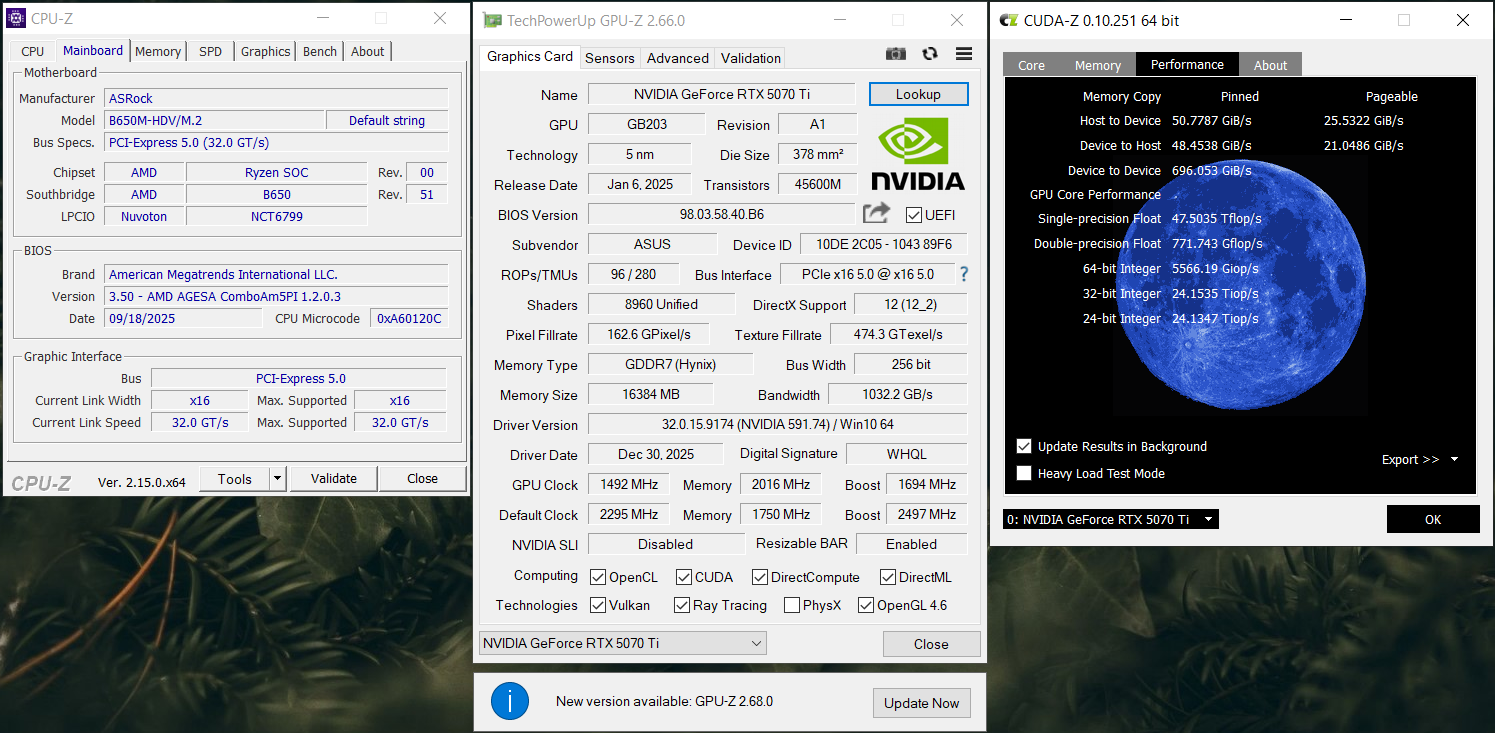The height and width of the screenshot is (733, 1495).
Task: Toggle the UEFI checkbox
Action: [x=913, y=215]
